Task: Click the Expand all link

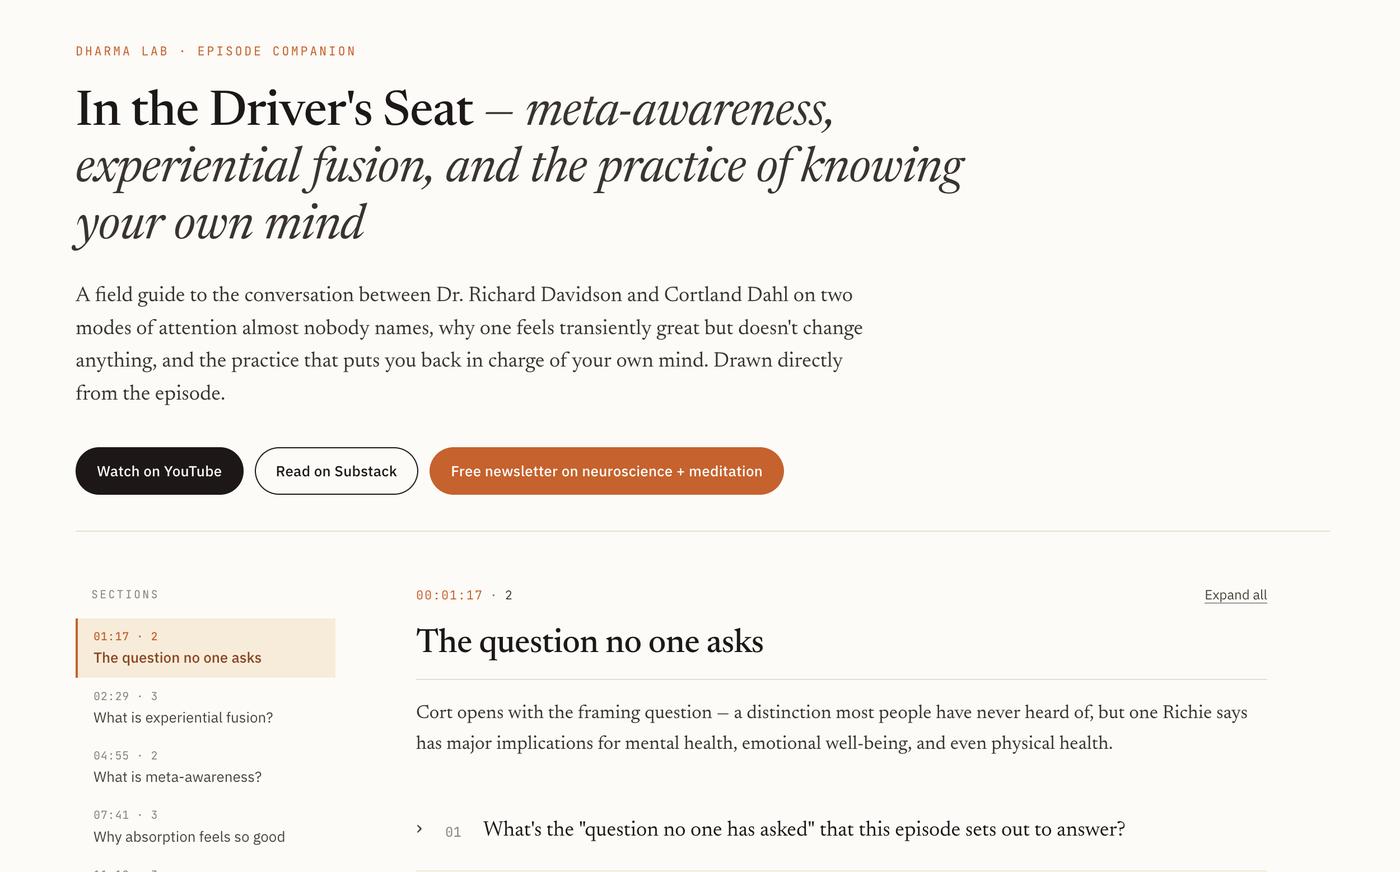Action: coord(1235,595)
